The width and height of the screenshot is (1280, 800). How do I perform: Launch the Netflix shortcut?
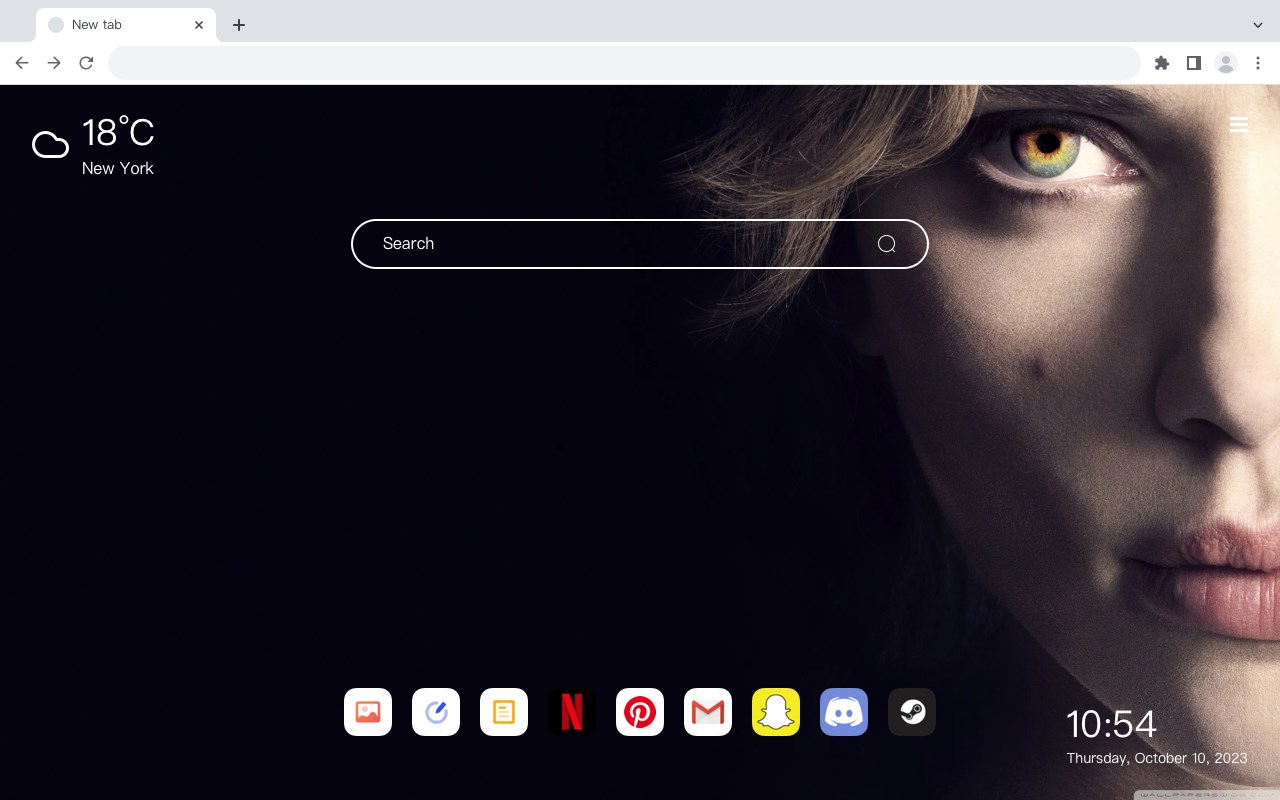(x=572, y=712)
